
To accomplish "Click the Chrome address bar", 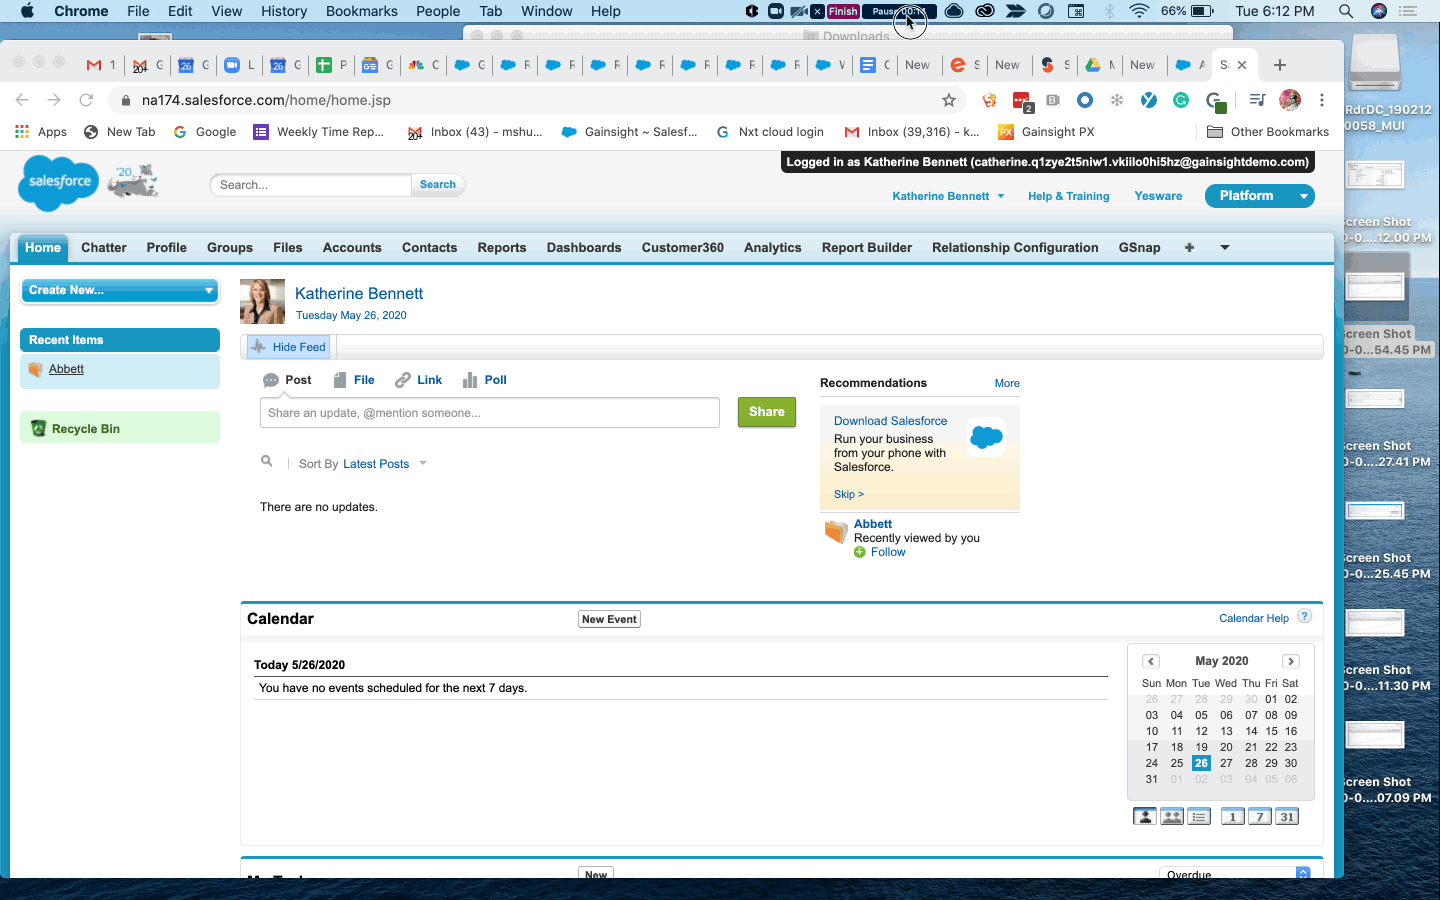I will click(x=530, y=100).
